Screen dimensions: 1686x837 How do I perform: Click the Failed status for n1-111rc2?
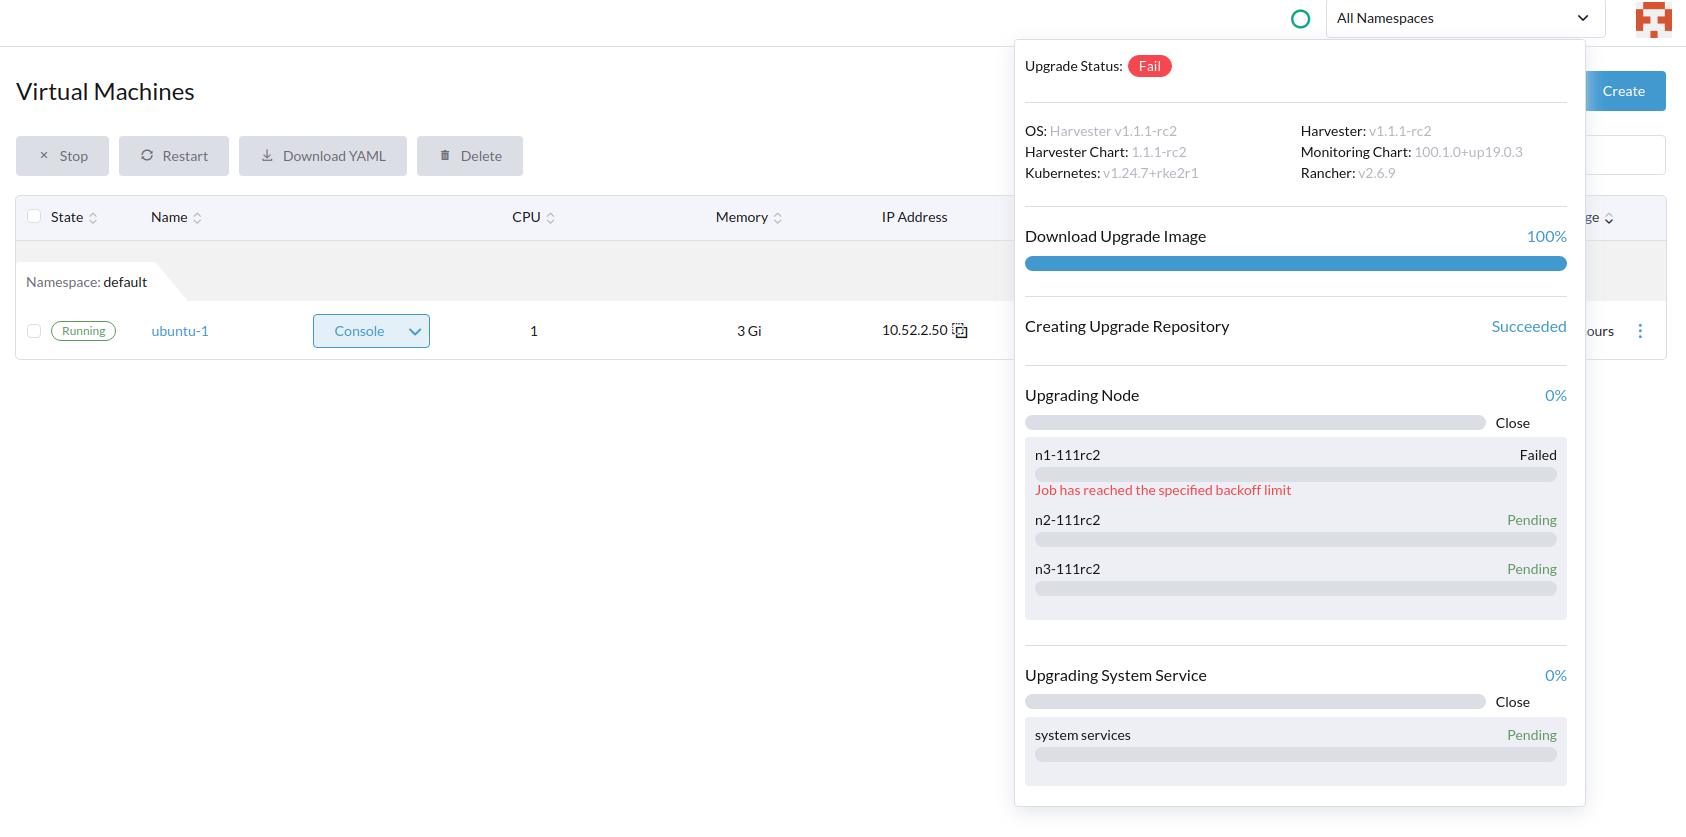(x=1538, y=455)
